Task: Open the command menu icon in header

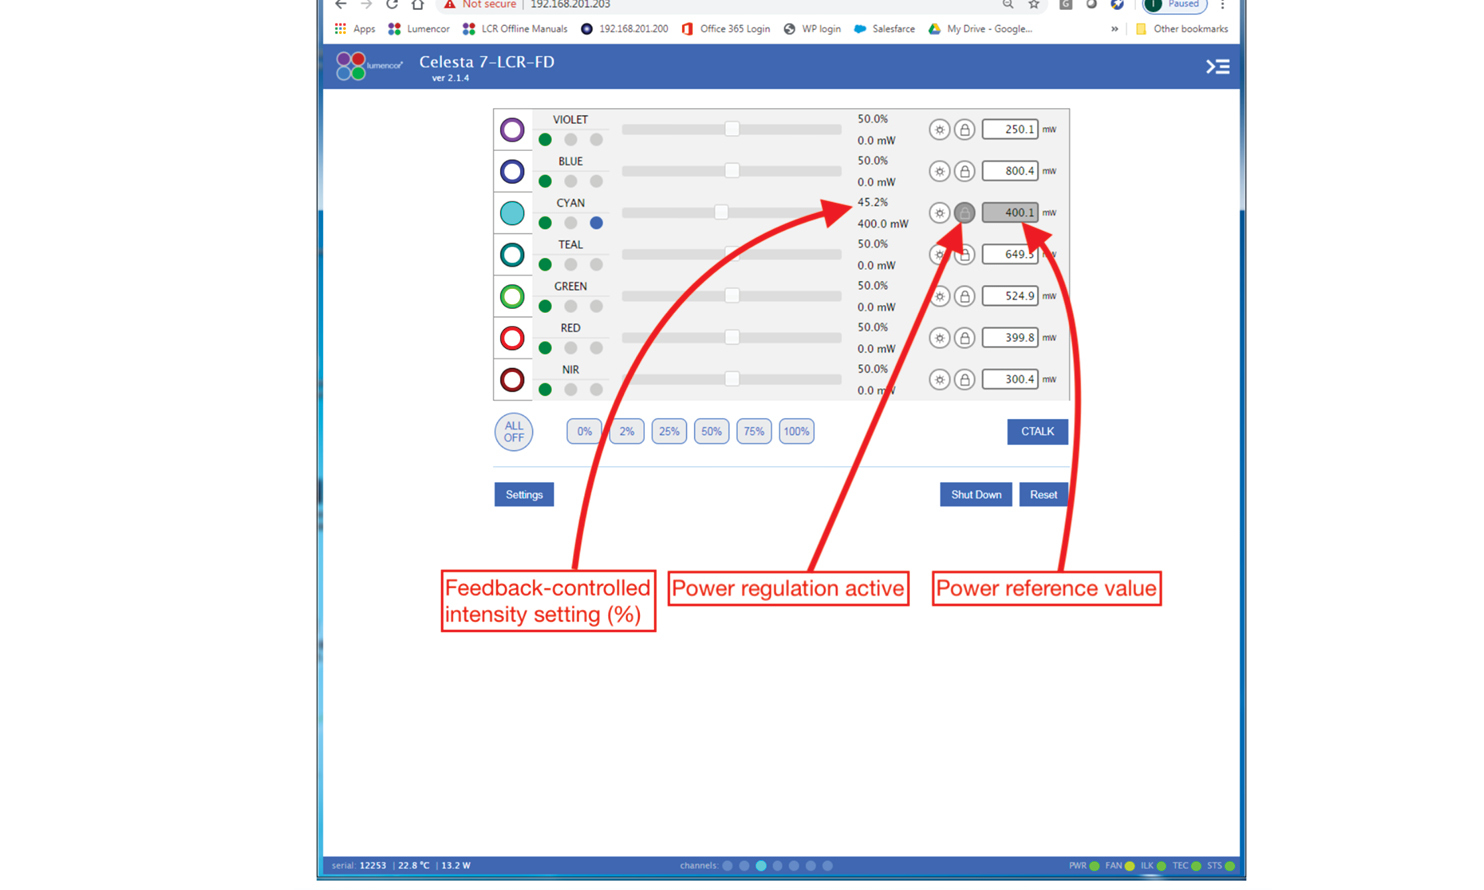Action: tap(1217, 67)
